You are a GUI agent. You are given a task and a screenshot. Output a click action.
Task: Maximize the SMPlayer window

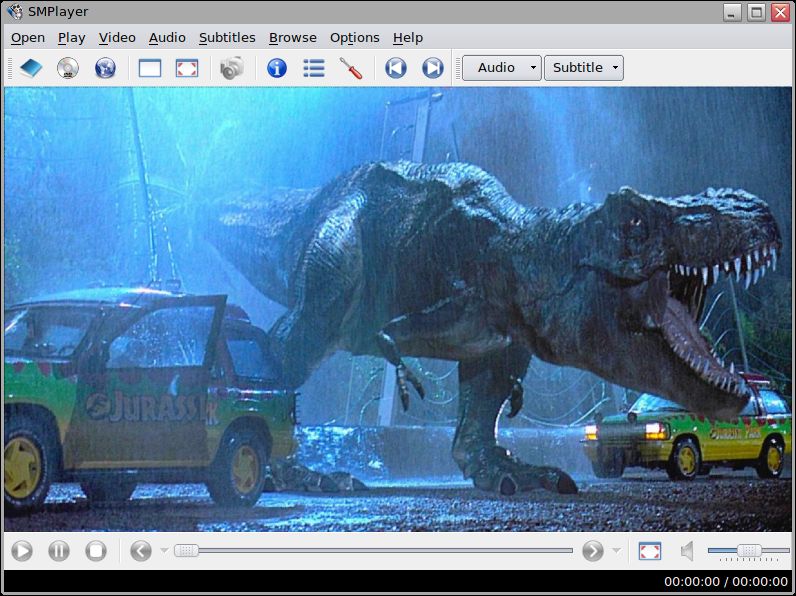tap(756, 12)
